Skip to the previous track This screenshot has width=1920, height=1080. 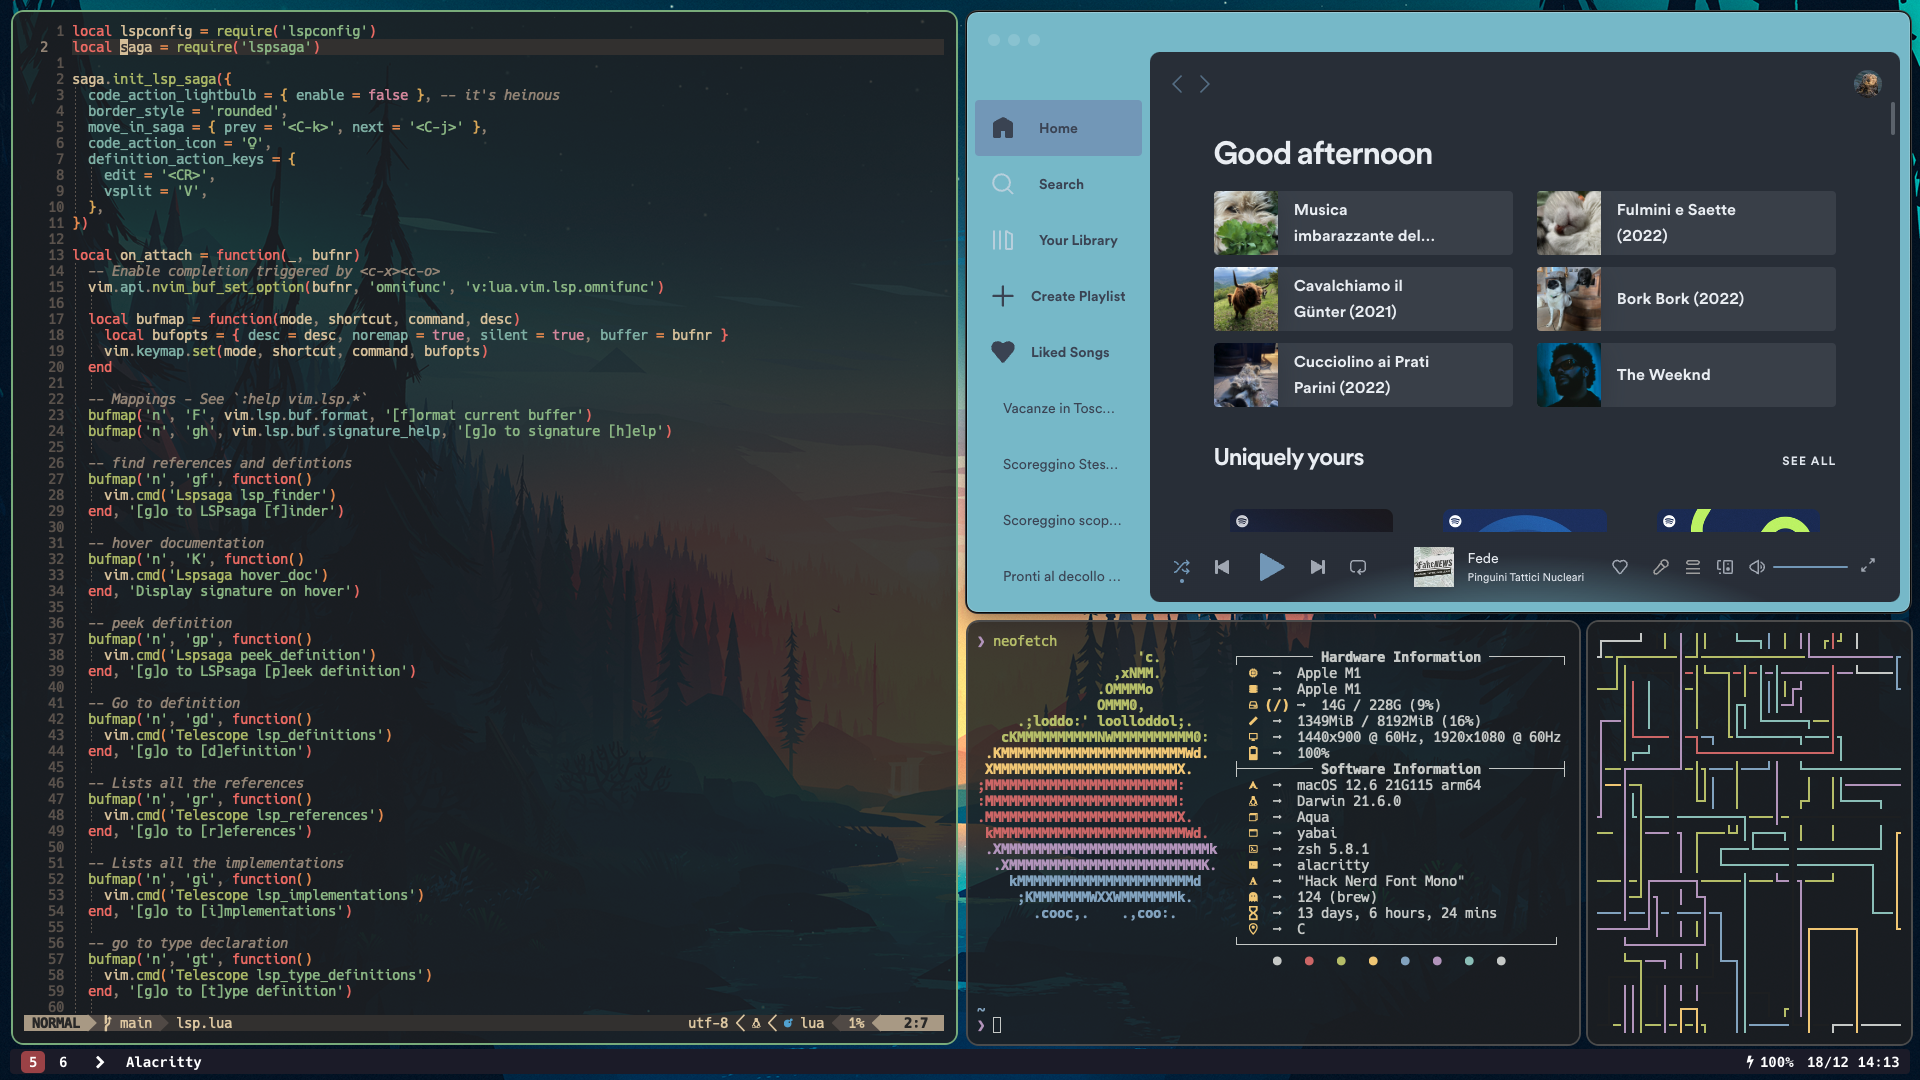(1222, 567)
